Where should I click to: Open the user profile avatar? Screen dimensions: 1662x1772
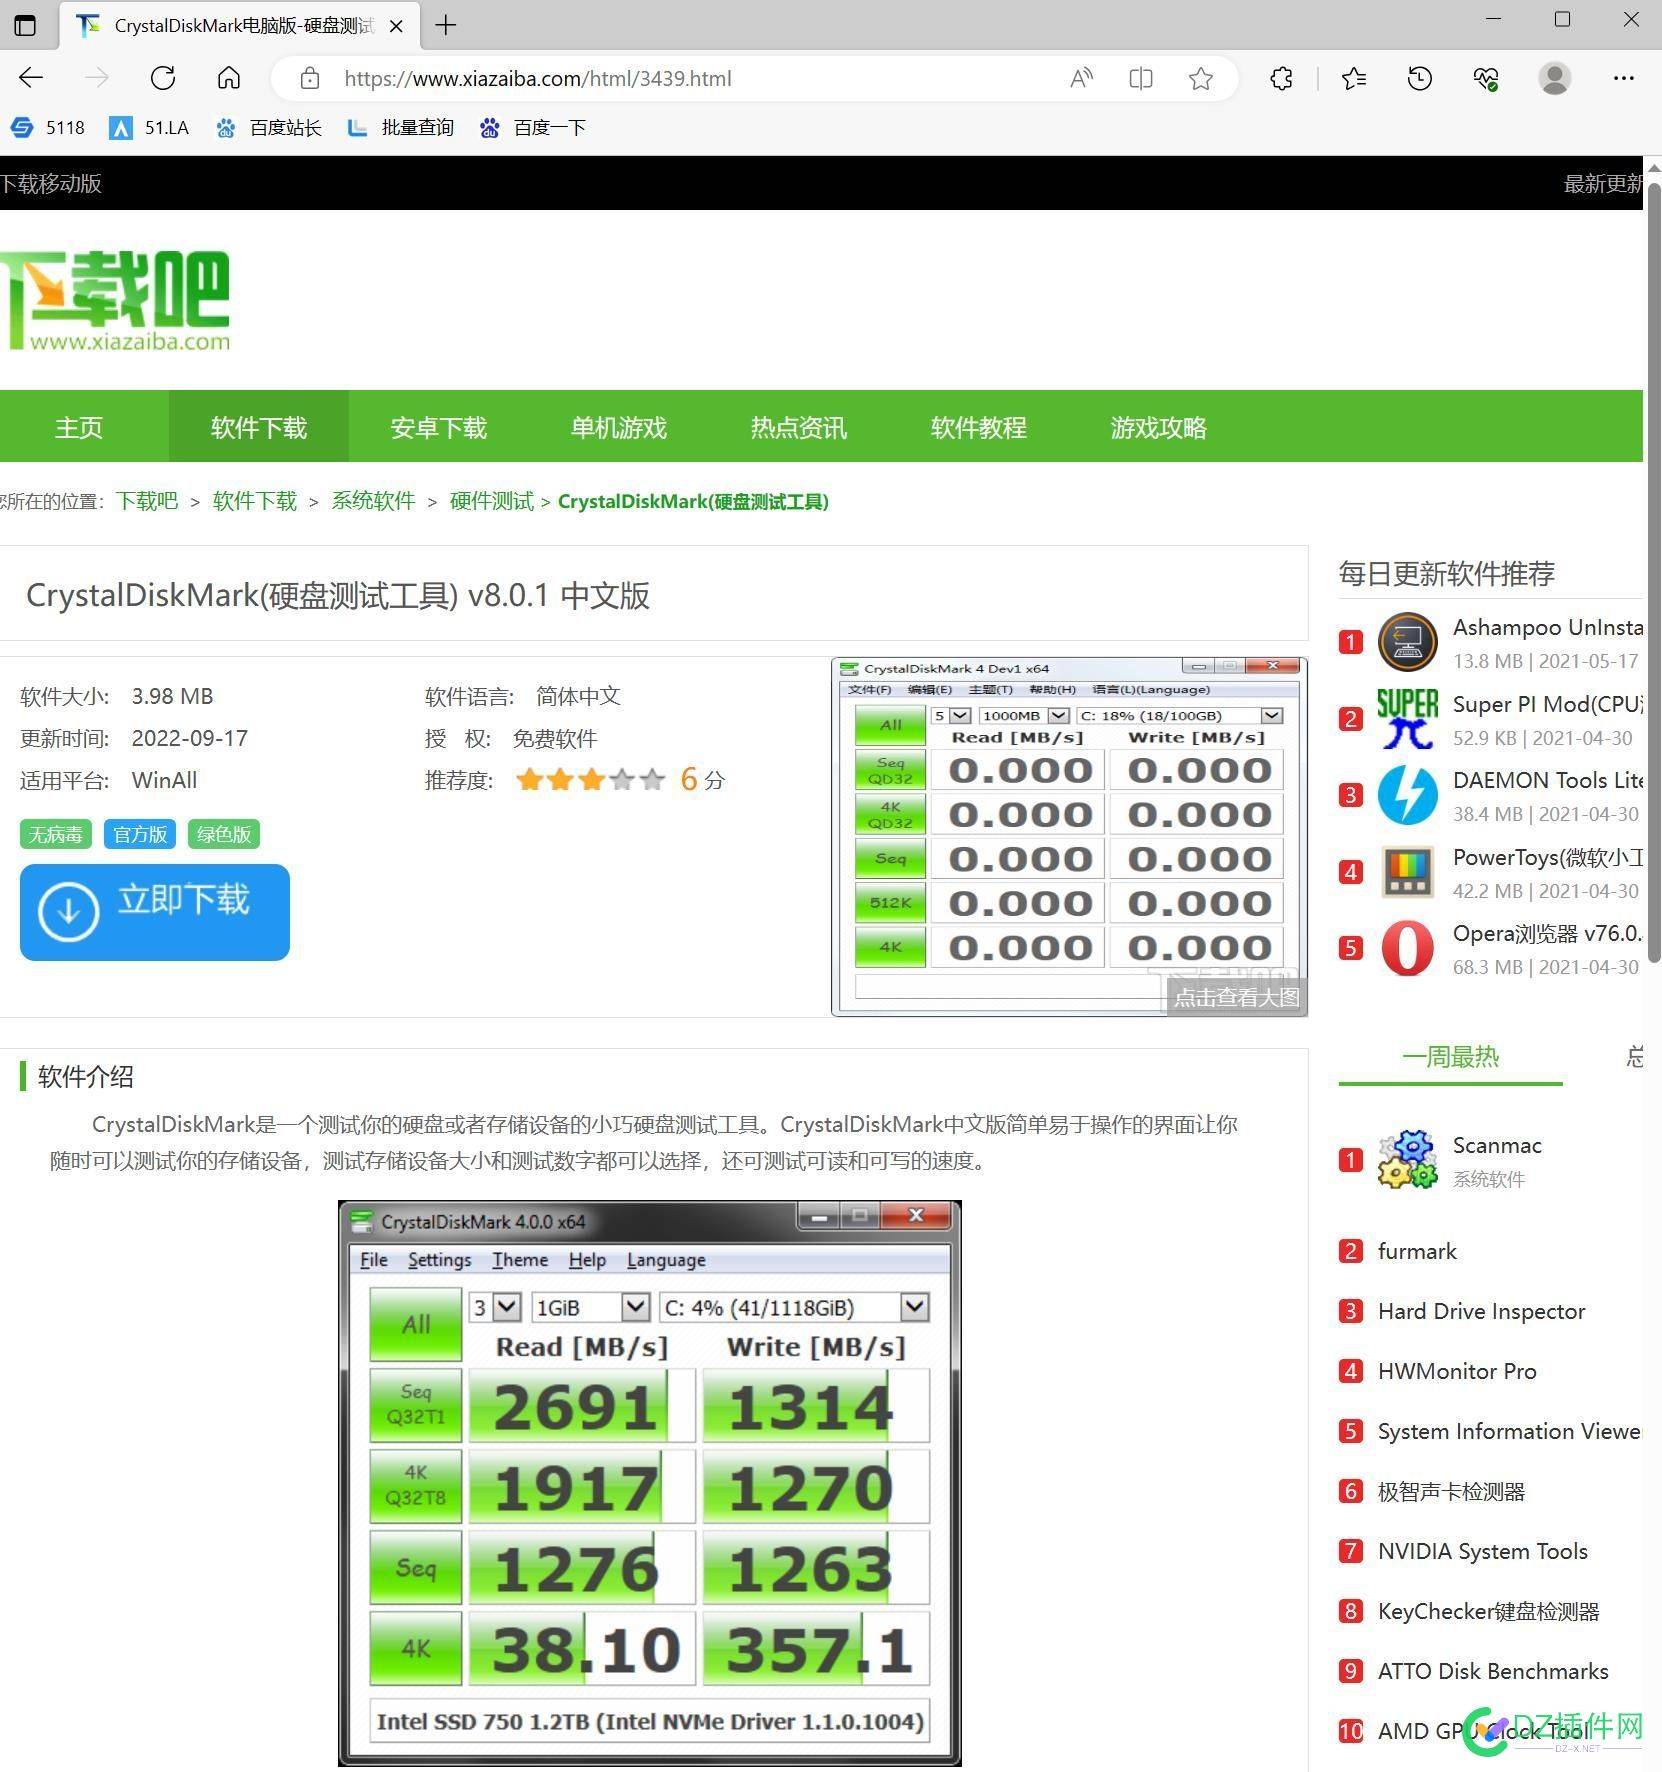[x=1555, y=78]
